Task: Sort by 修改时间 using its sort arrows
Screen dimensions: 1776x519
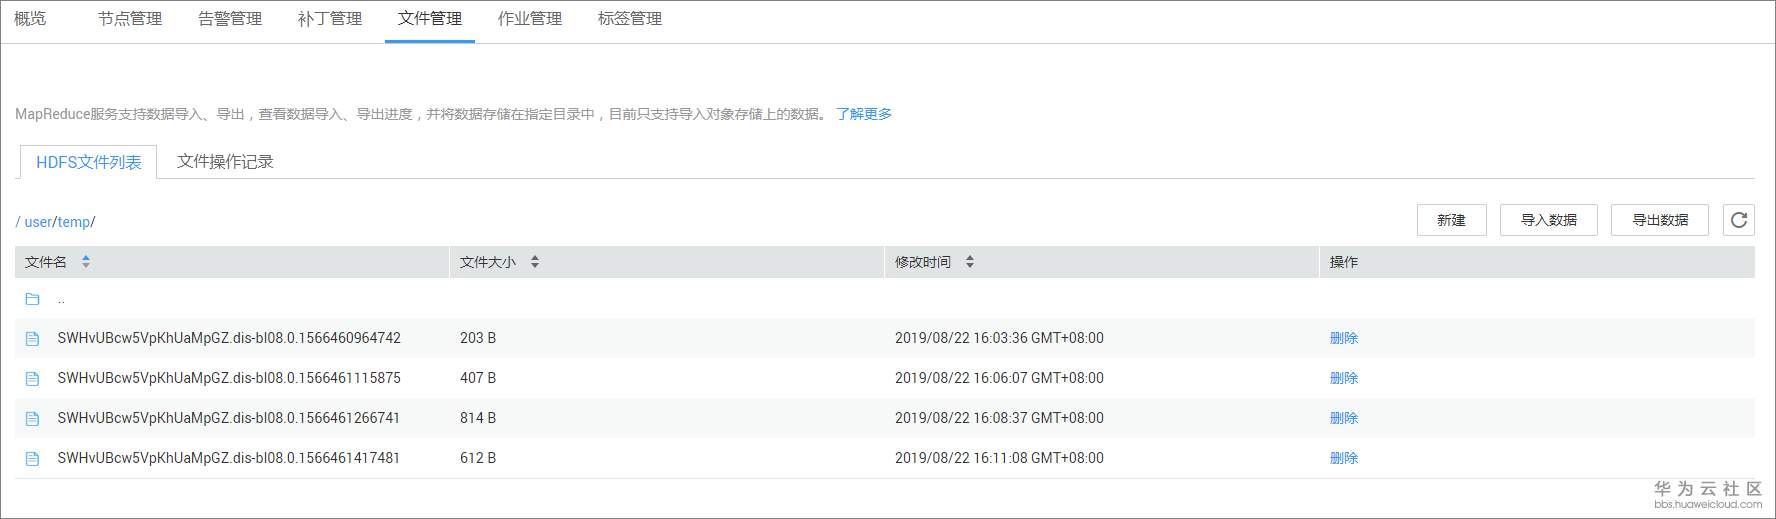Action: click(x=970, y=262)
